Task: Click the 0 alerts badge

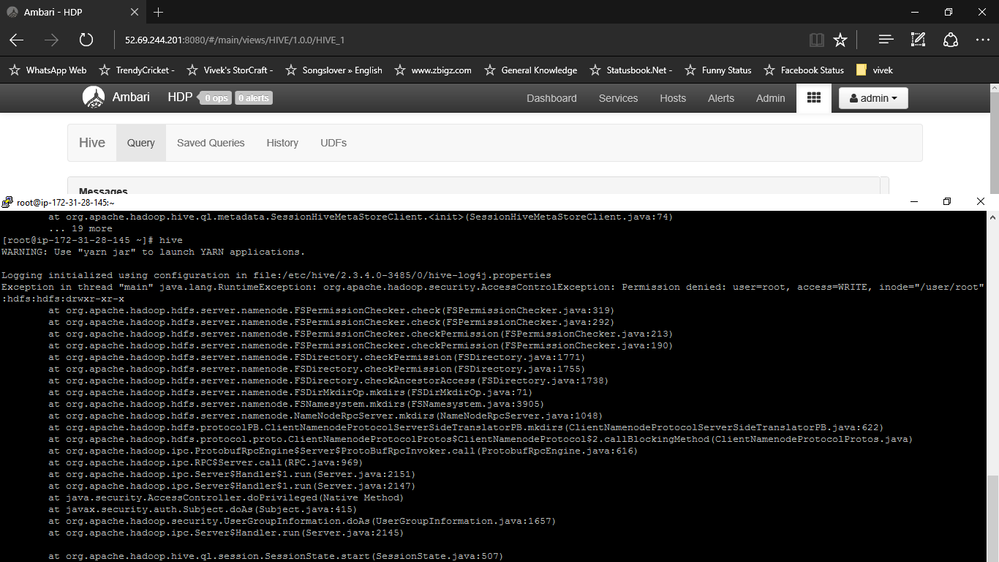Action: (x=254, y=98)
